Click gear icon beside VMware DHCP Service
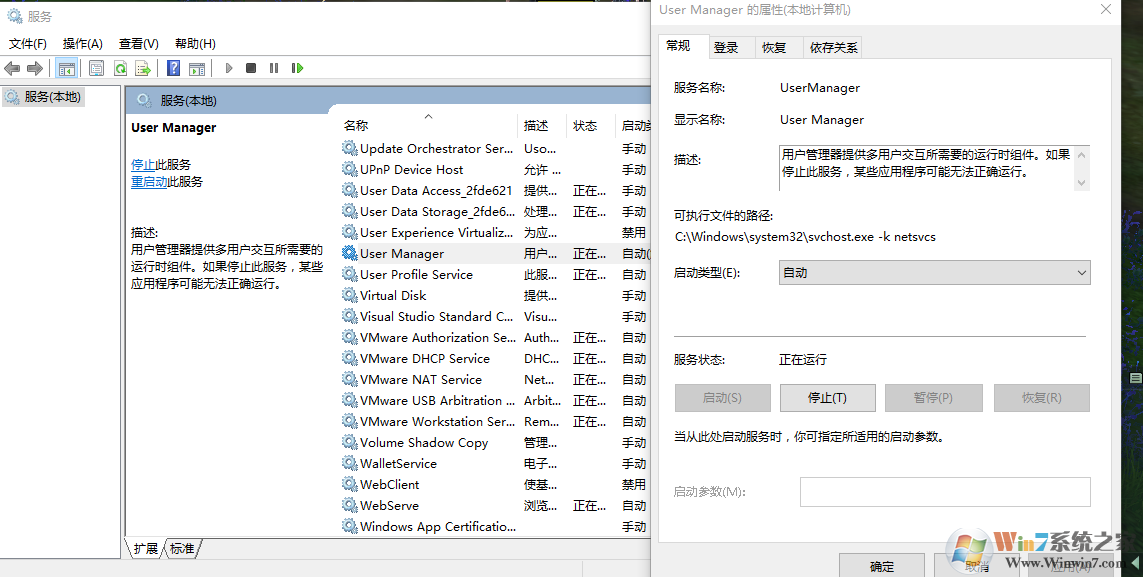The image size is (1143, 577). (350, 358)
